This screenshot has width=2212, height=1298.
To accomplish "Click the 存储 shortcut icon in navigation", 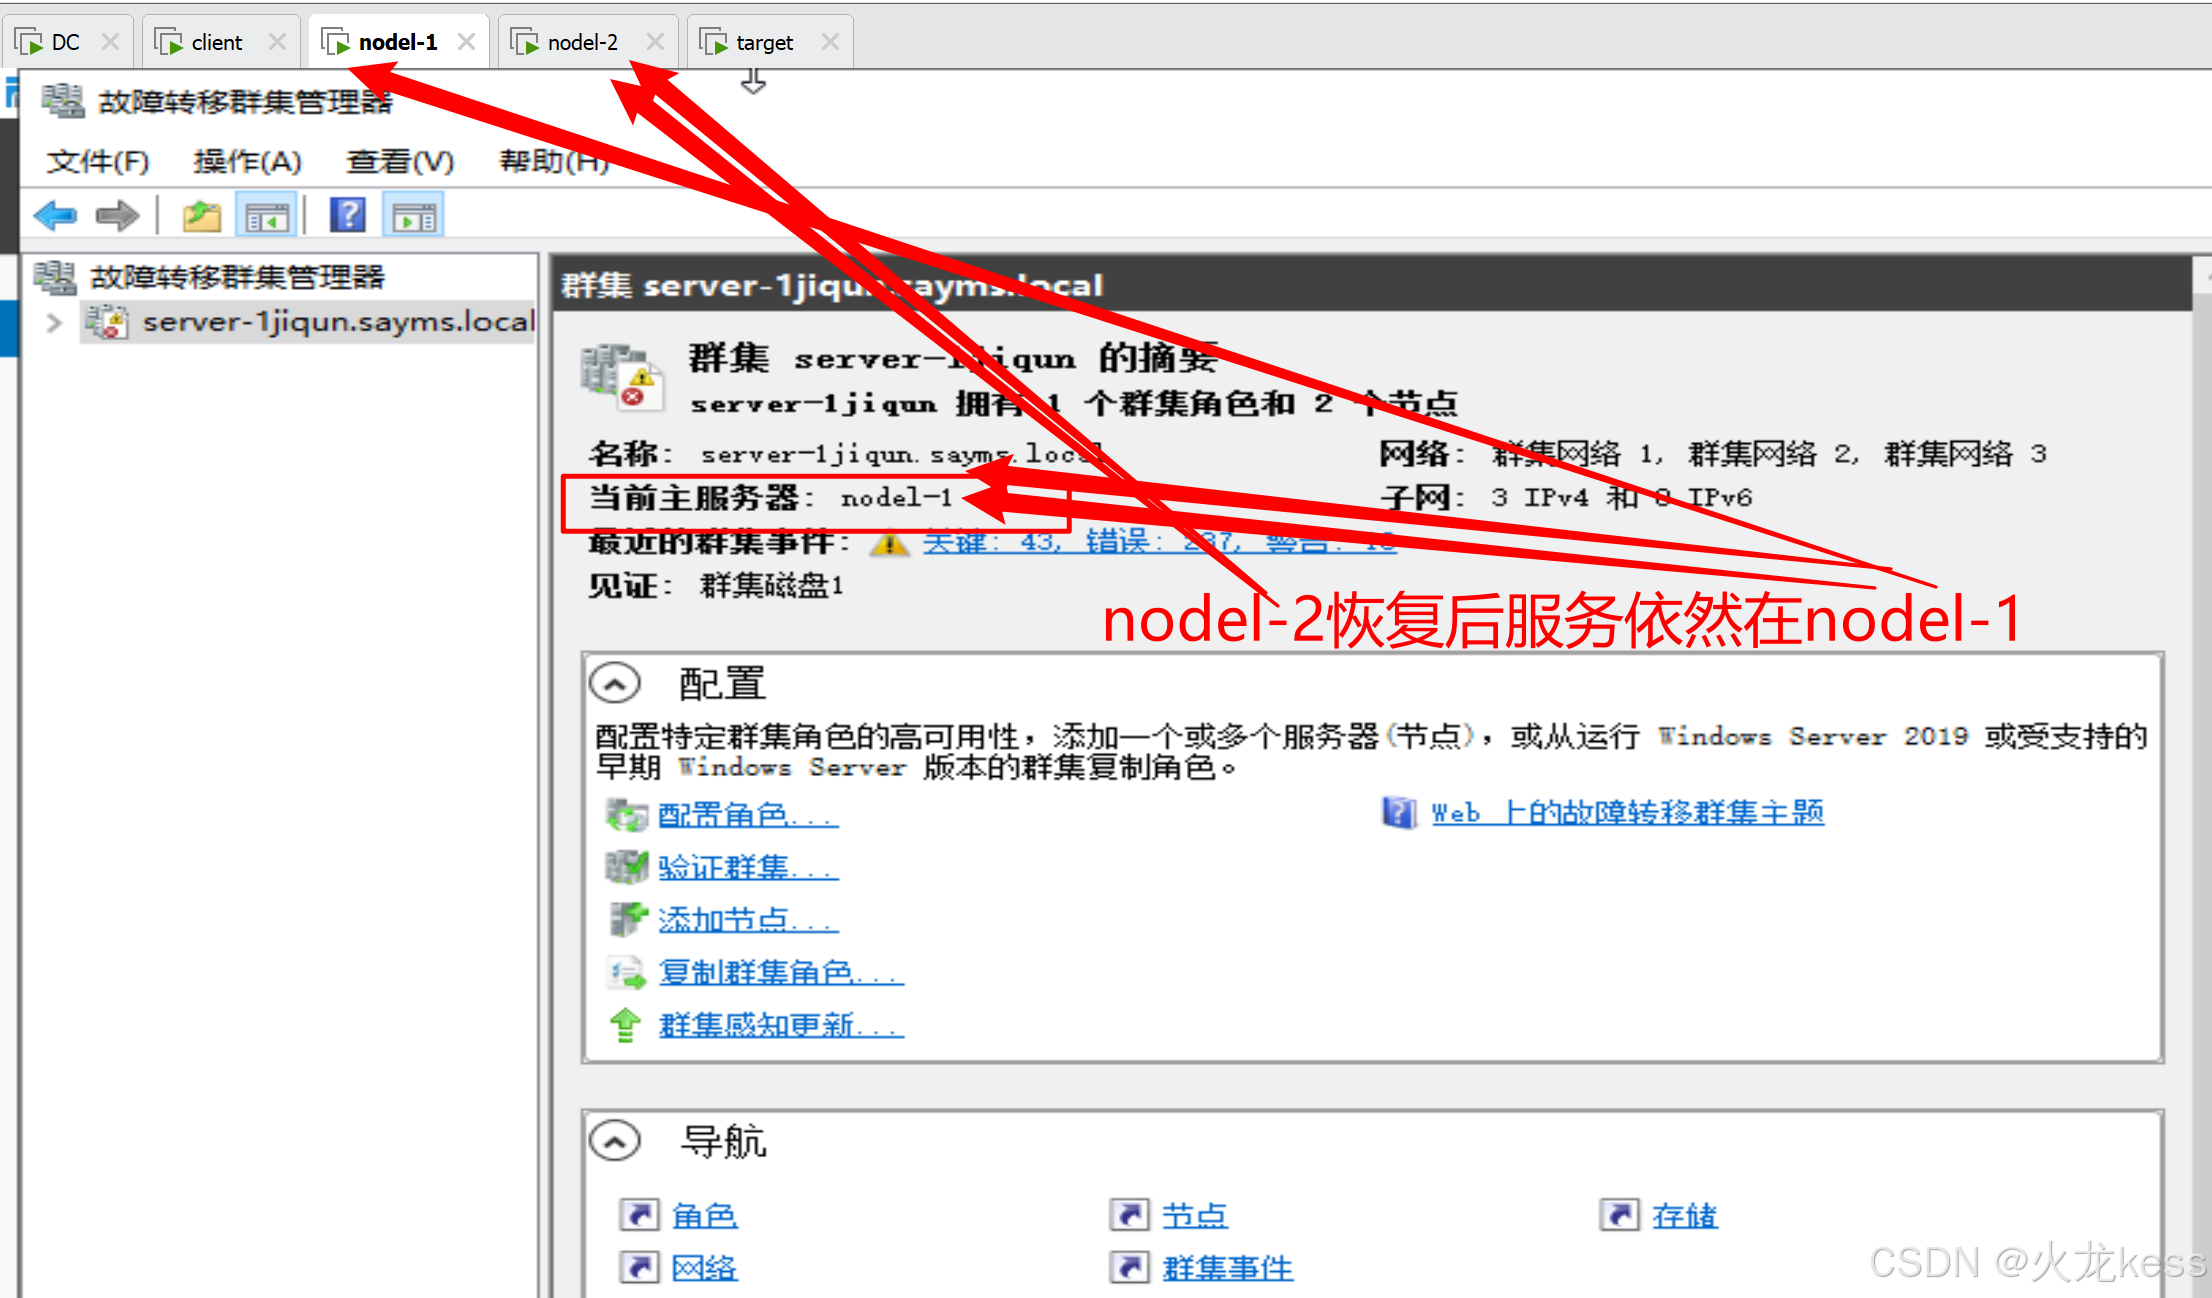I will [1619, 1215].
